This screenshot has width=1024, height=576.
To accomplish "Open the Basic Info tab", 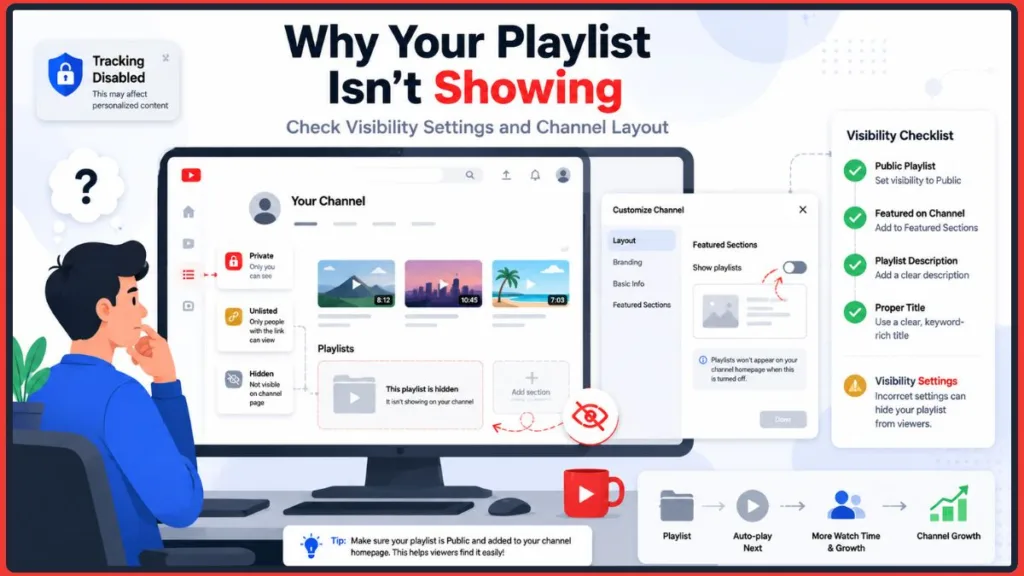I will click(628, 283).
